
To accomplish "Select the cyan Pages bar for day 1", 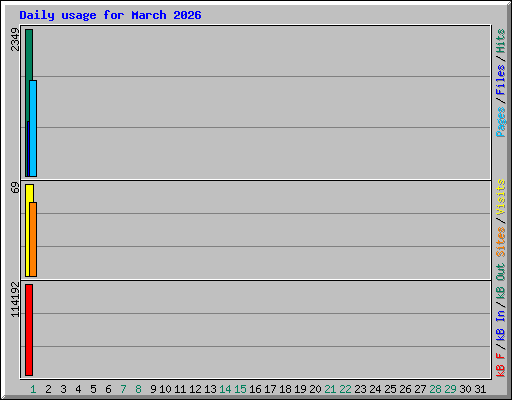I will coord(33,128).
